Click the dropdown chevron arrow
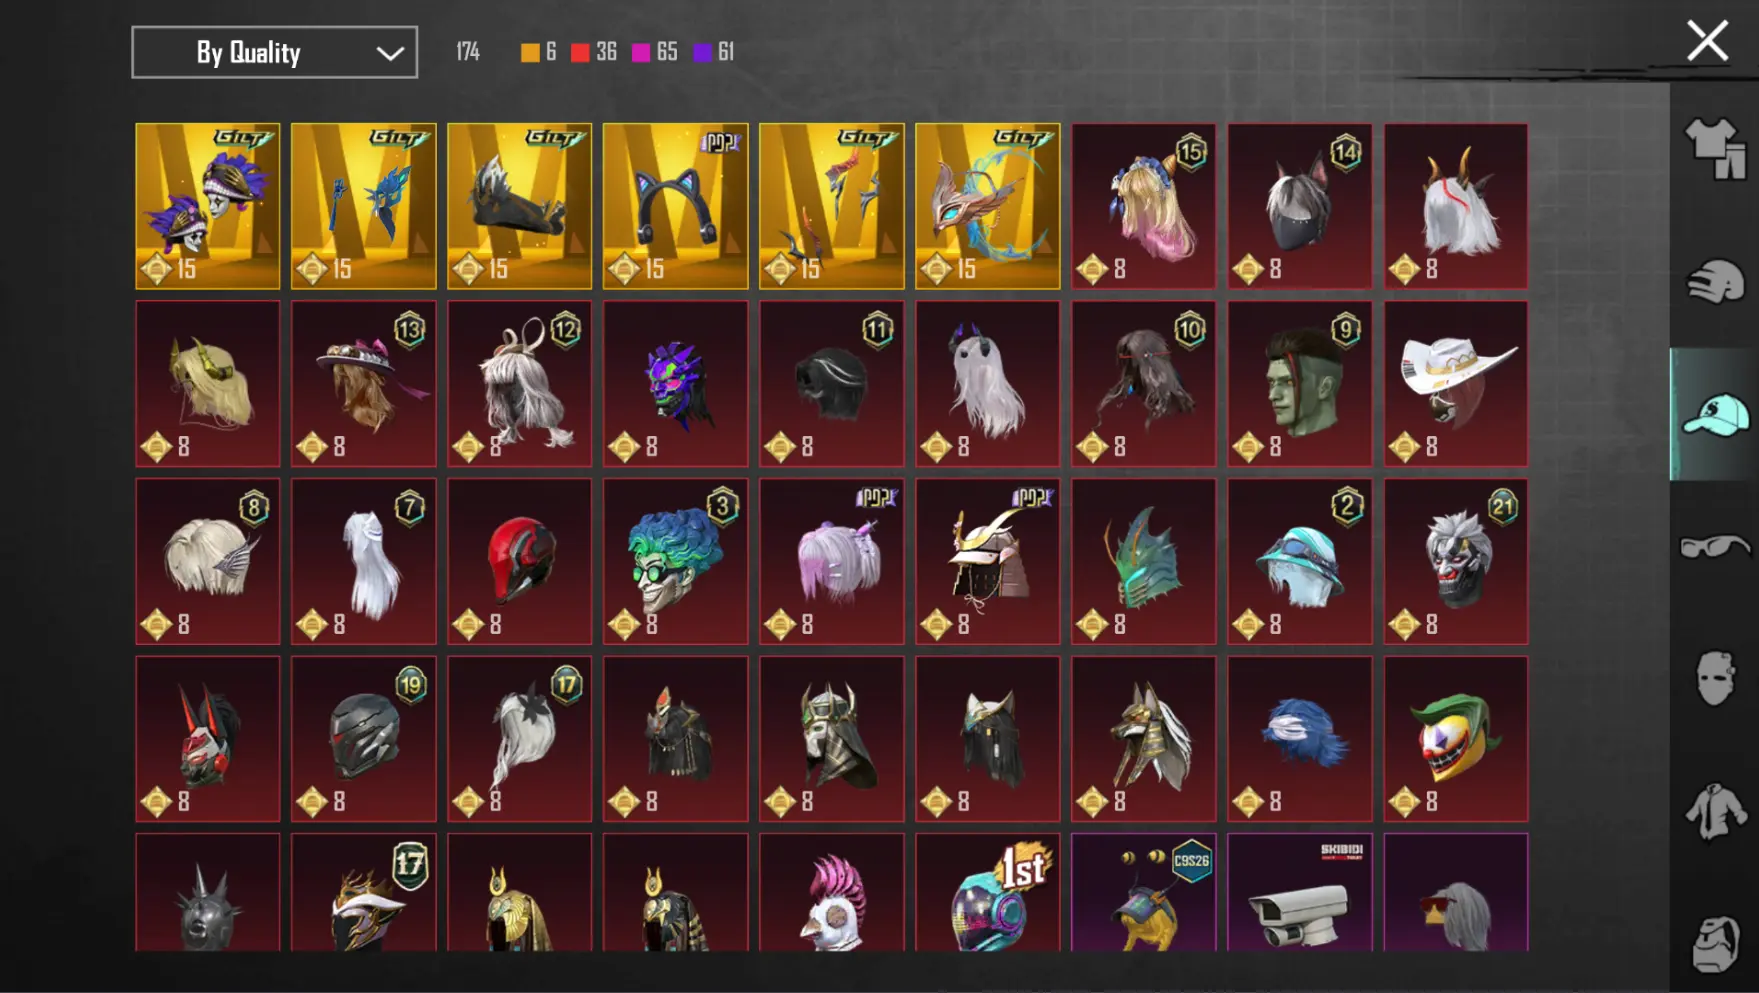The width and height of the screenshot is (1759, 993). coord(390,53)
